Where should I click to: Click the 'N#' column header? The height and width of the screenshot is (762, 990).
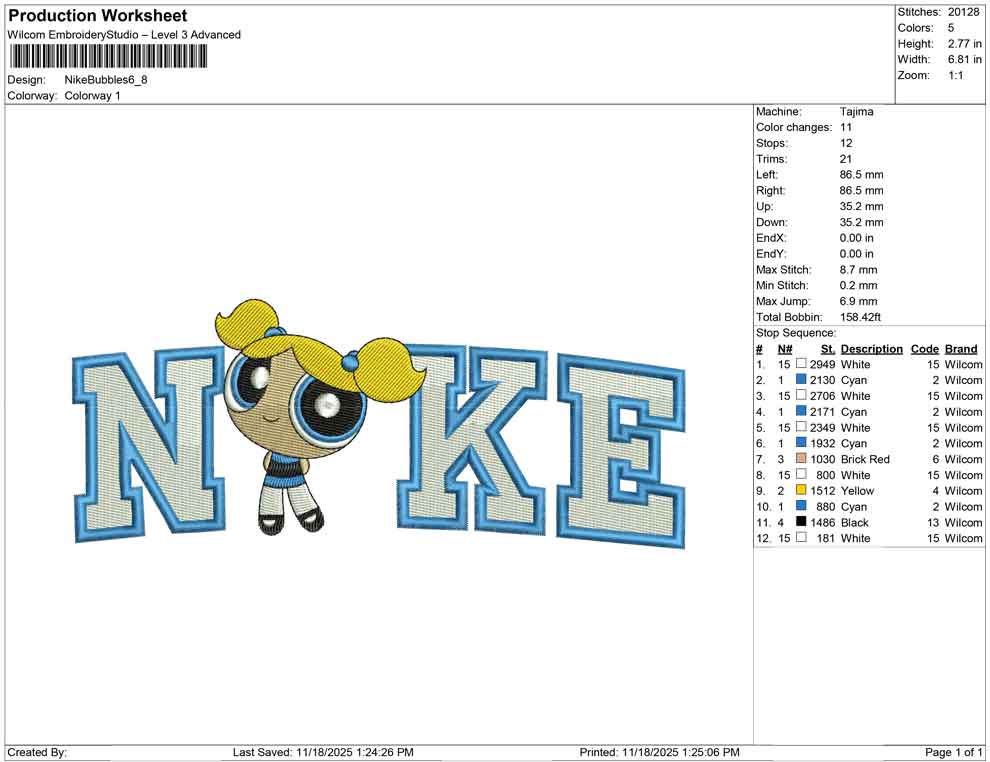(x=785, y=349)
